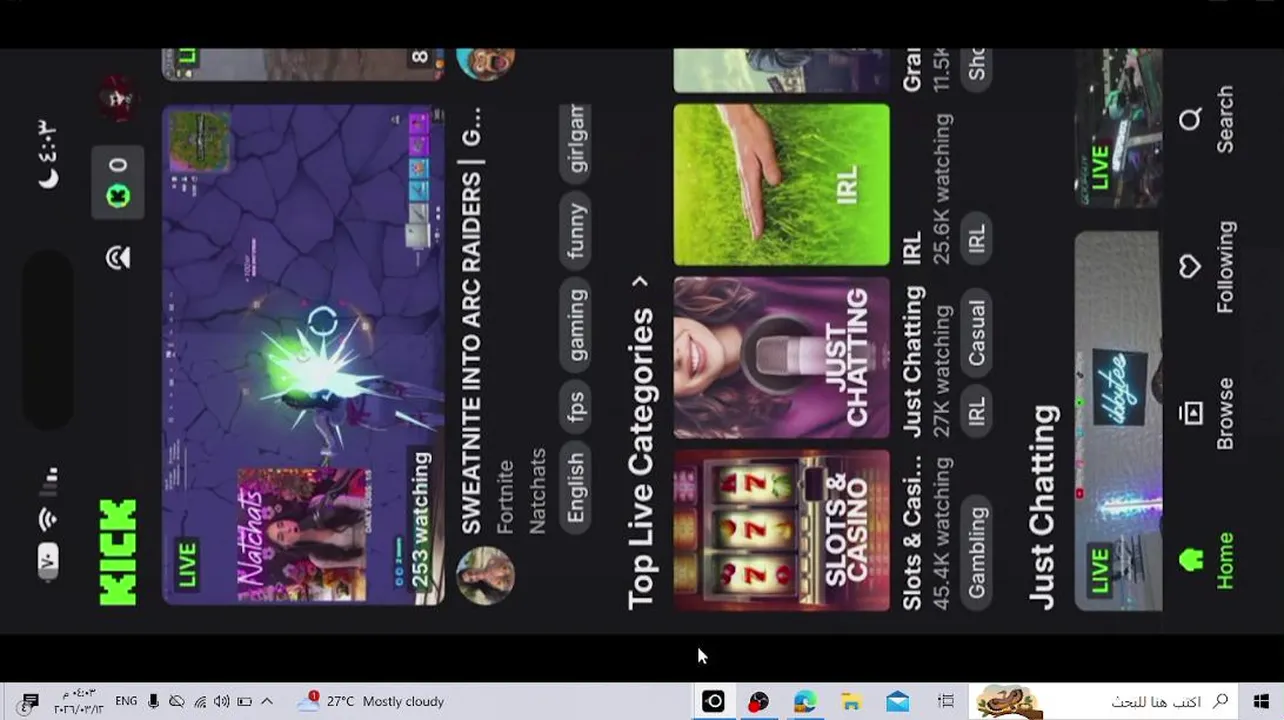
Task: Select the girlgam tag
Action: pyautogui.click(x=575, y=144)
